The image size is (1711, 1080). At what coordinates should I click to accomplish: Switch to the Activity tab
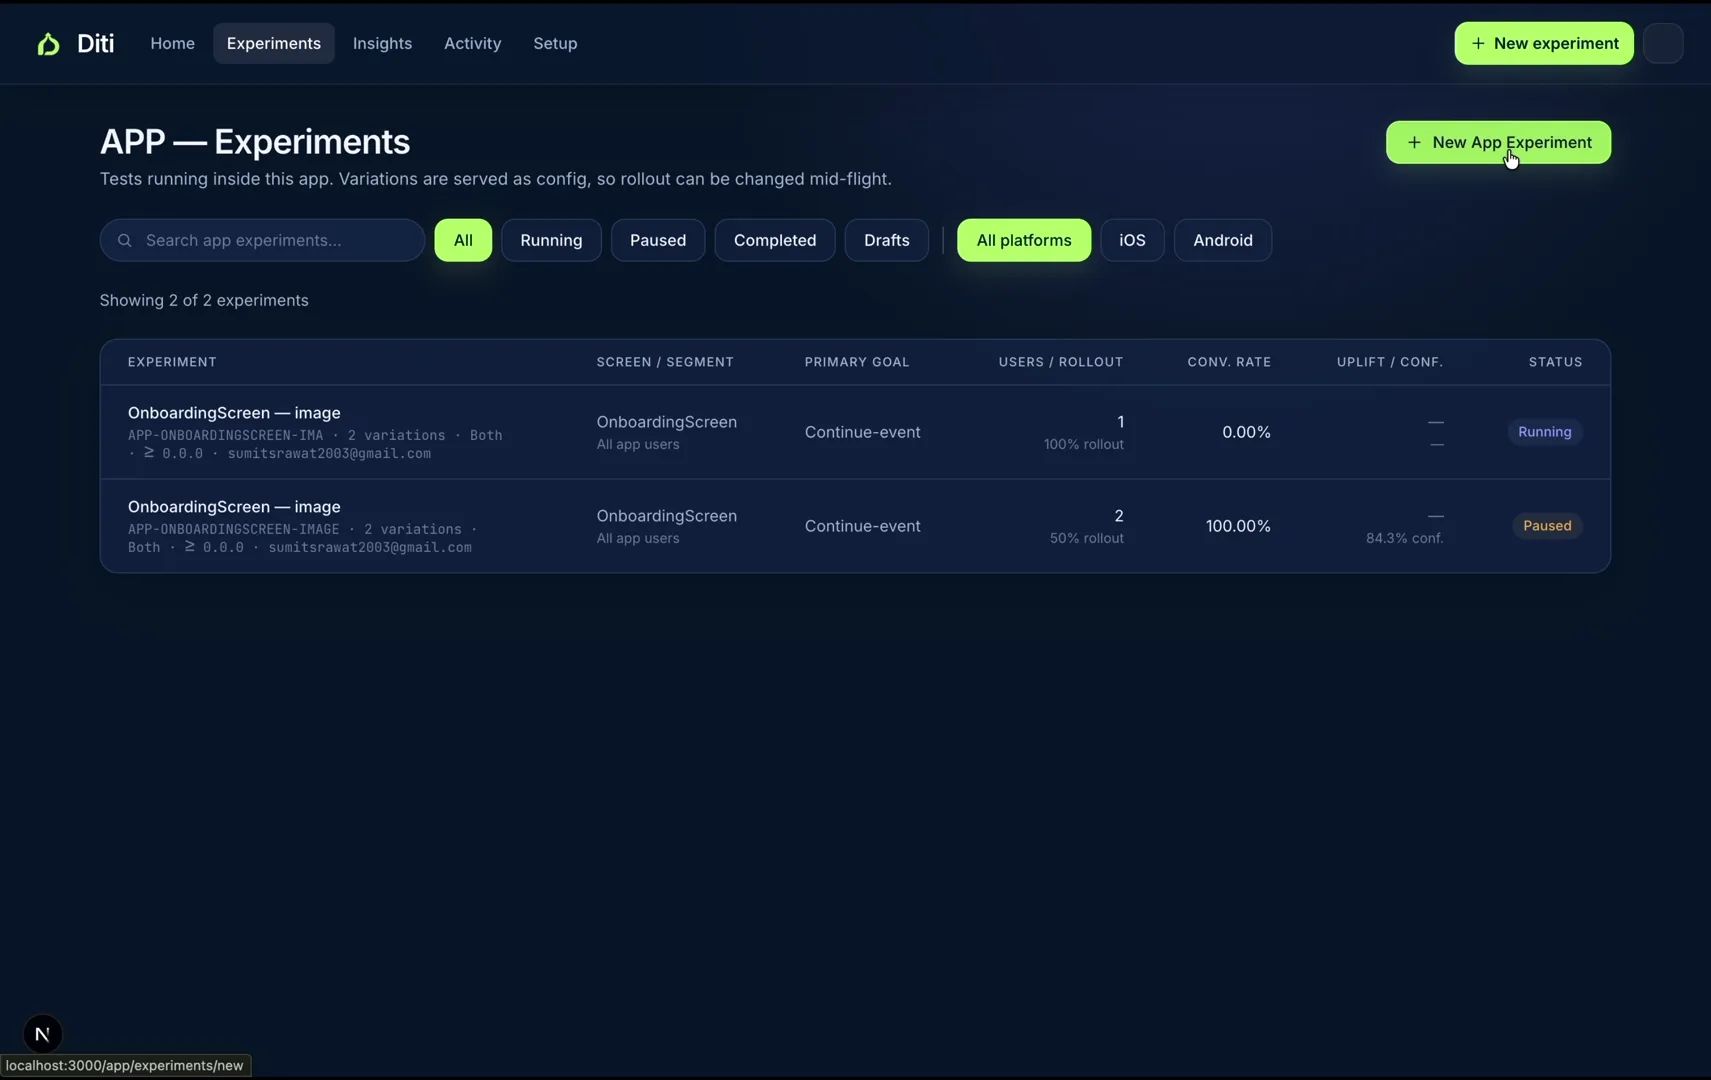click(473, 43)
